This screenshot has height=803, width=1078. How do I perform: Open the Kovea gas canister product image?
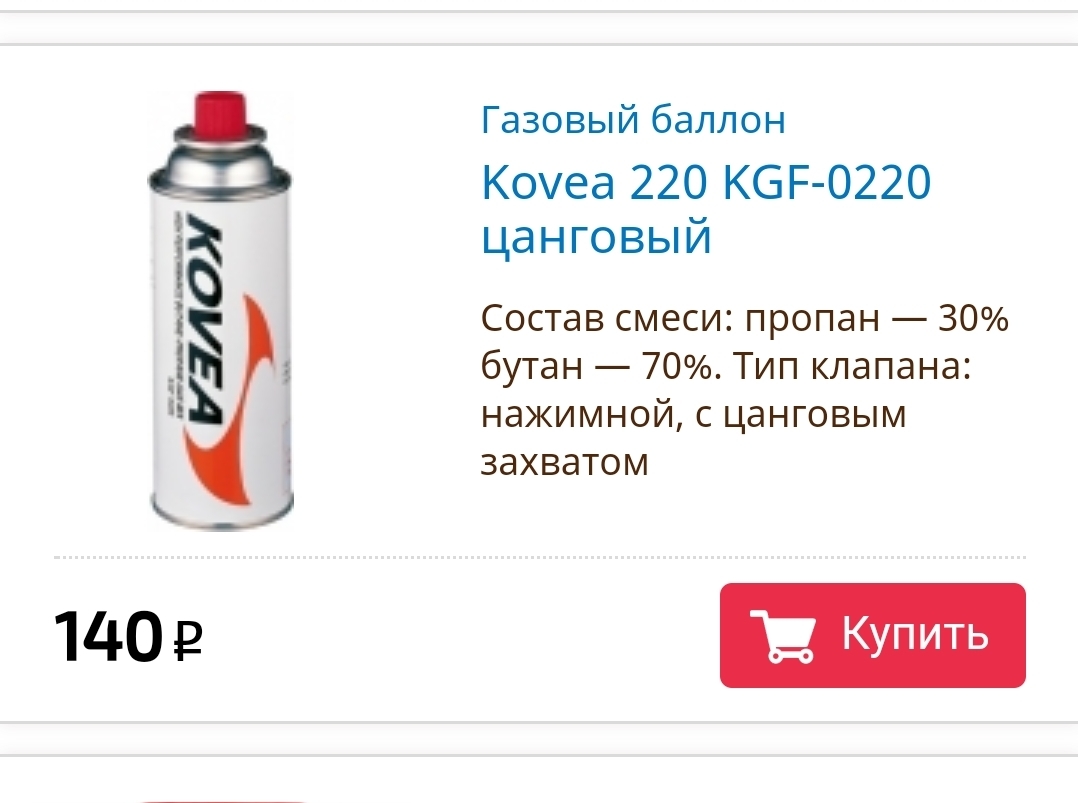tap(221, 311)
